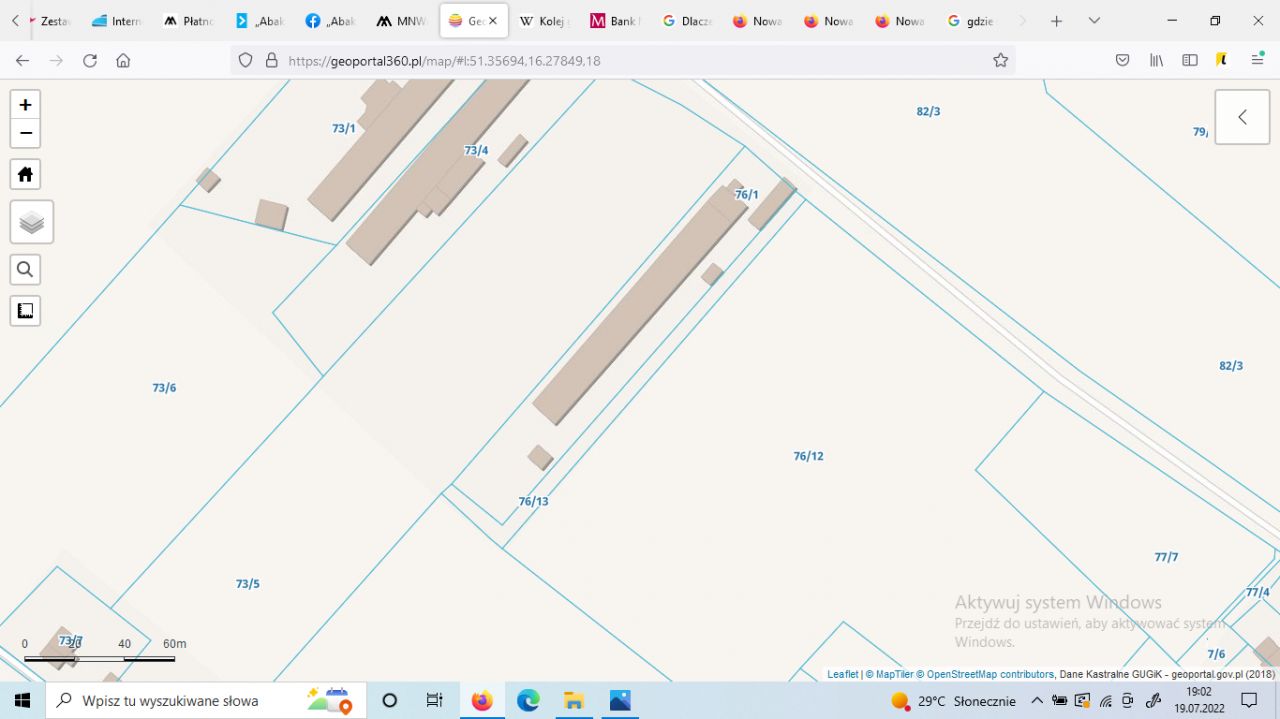Click the geoportal360.pl address bar

(x=622, y=60)
